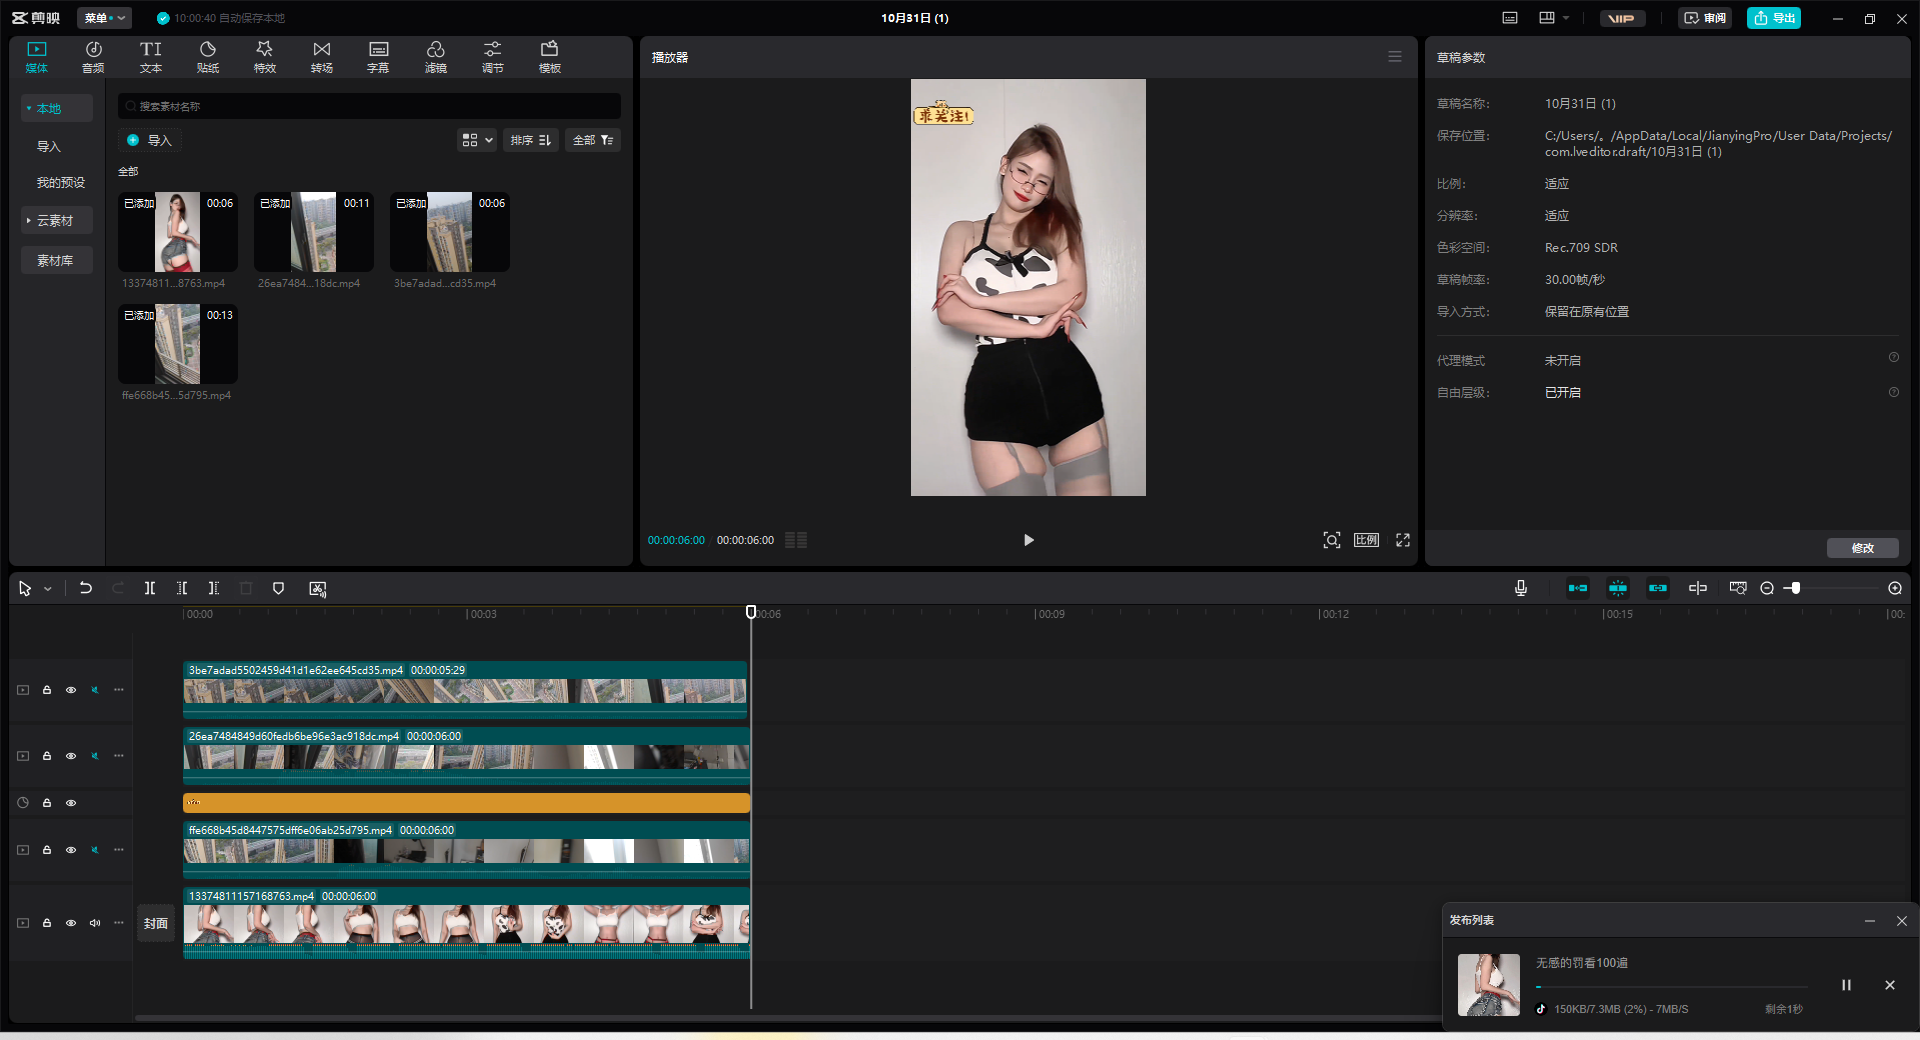1920x1040 pixels.
Task: Pause the upload in 发布列表
Action: [x=1847, y=985]
